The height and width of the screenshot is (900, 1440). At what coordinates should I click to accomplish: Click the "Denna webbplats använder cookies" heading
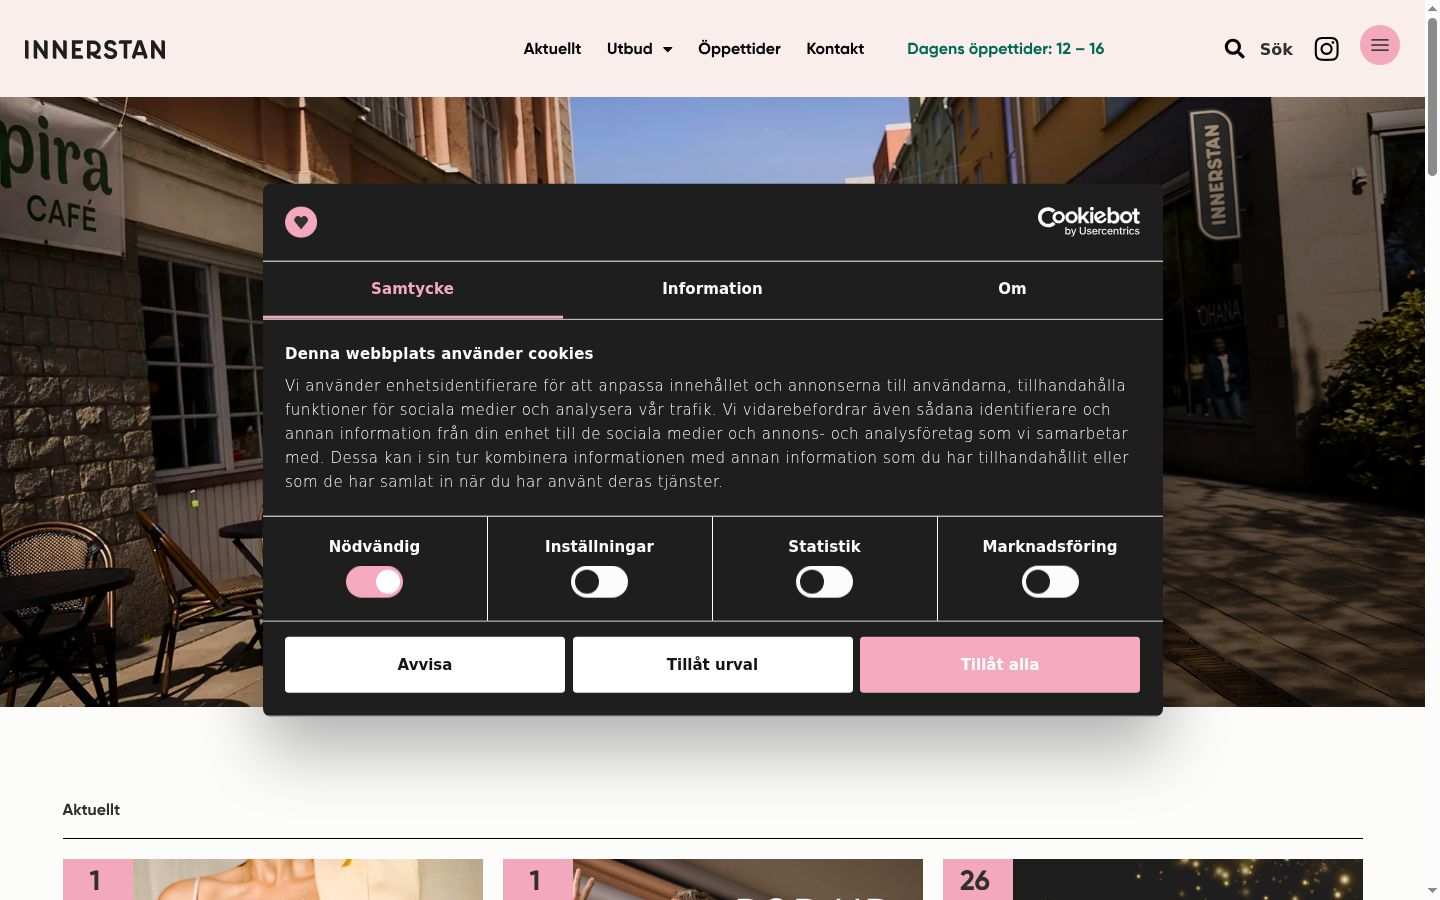pos(439,354)
